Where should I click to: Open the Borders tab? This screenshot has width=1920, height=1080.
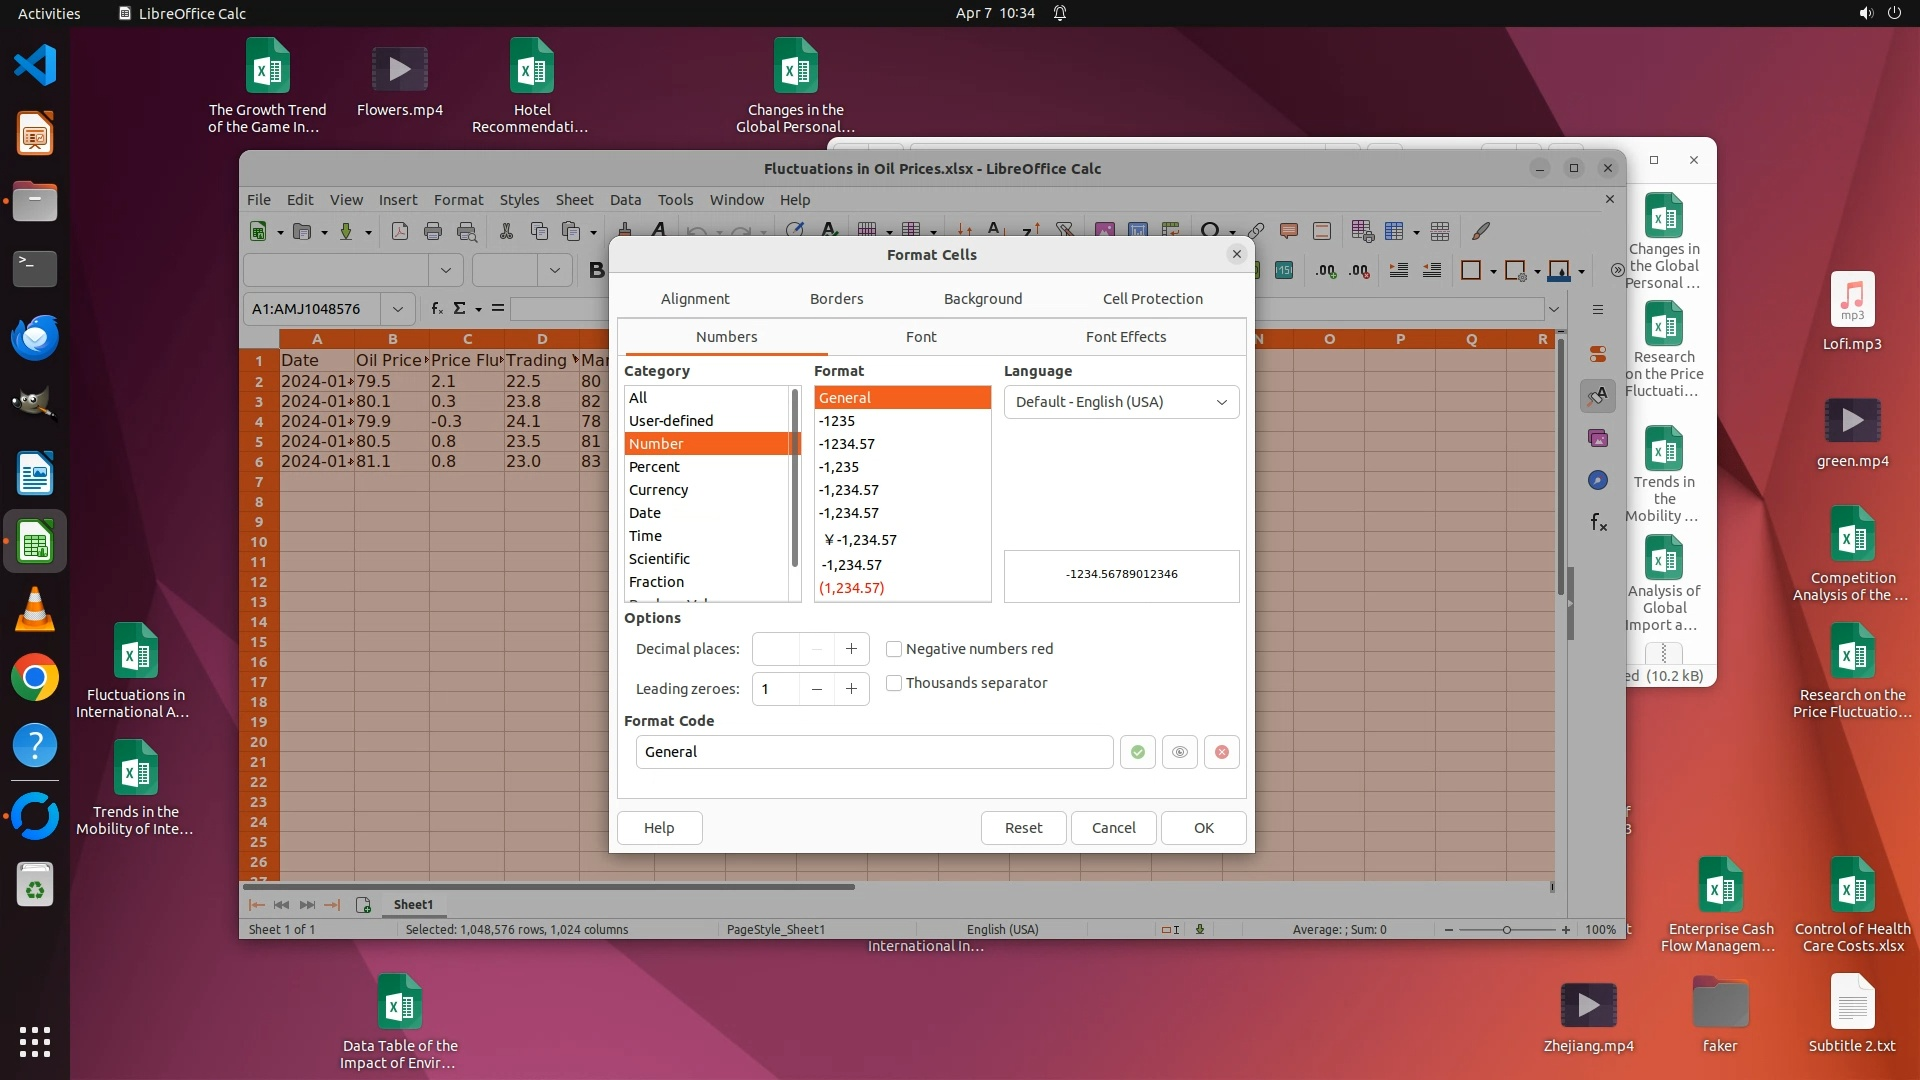coord(836,299)
